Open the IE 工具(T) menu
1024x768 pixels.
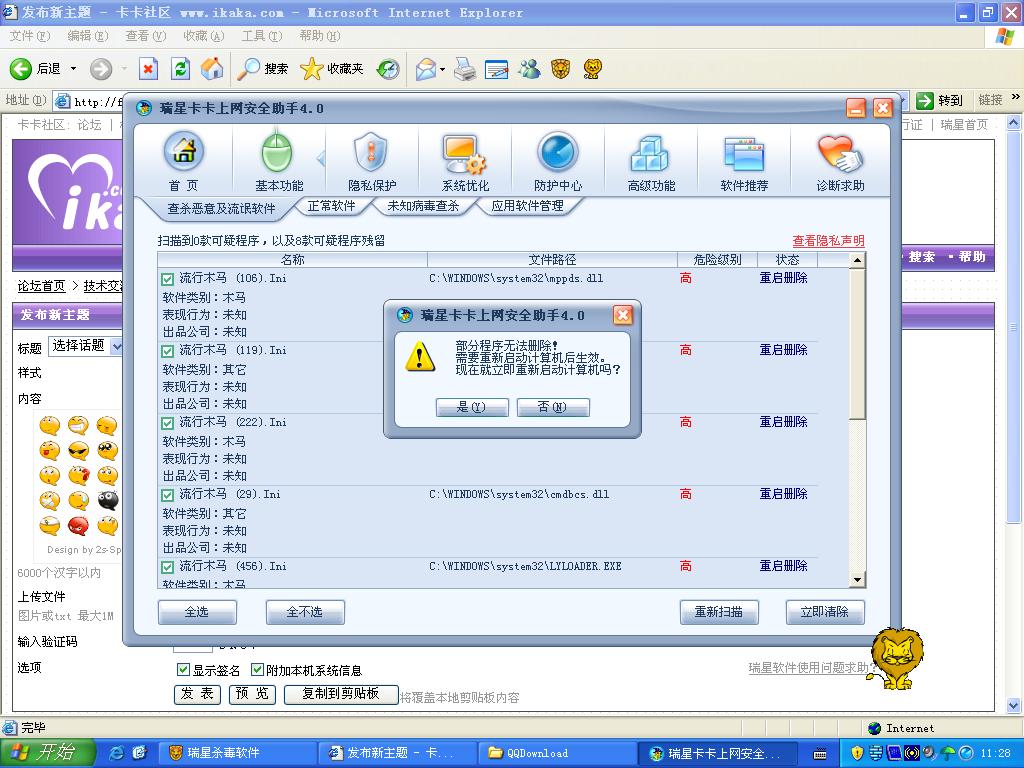(x=261, y=36)
